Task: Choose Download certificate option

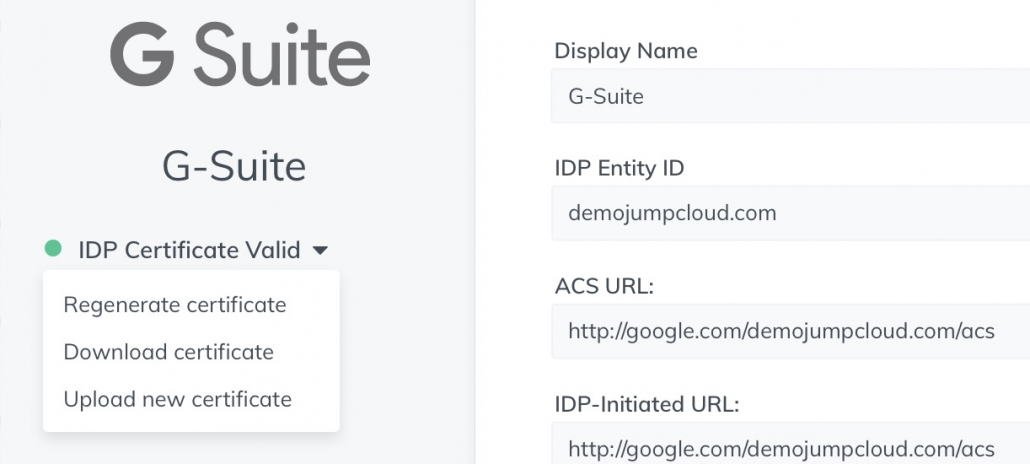Action: coord(168,352)
